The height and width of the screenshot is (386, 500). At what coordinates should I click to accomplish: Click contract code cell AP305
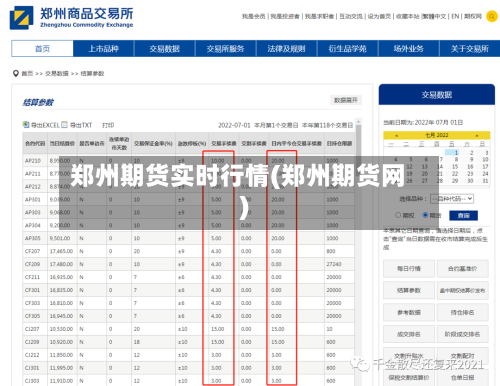tap(33, 238)
